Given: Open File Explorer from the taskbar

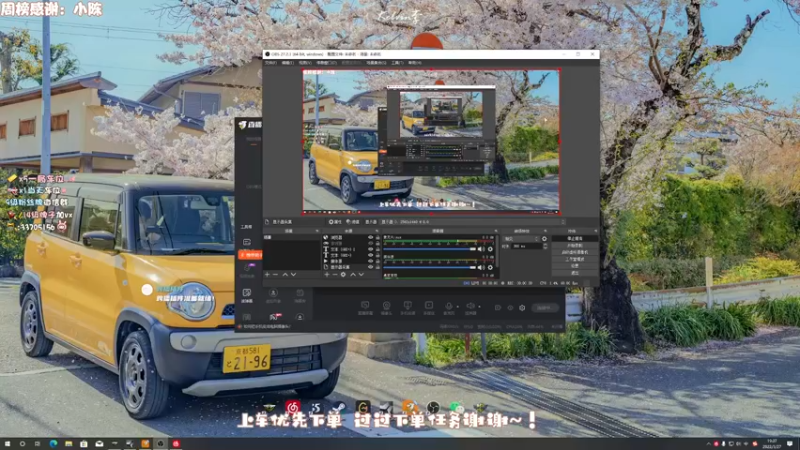Looking at the screenshot, I should 68,444.
